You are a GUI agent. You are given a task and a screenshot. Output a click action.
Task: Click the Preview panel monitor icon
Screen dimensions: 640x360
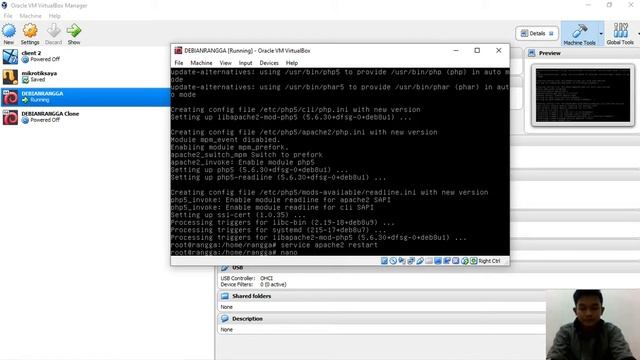pos(531,53)
